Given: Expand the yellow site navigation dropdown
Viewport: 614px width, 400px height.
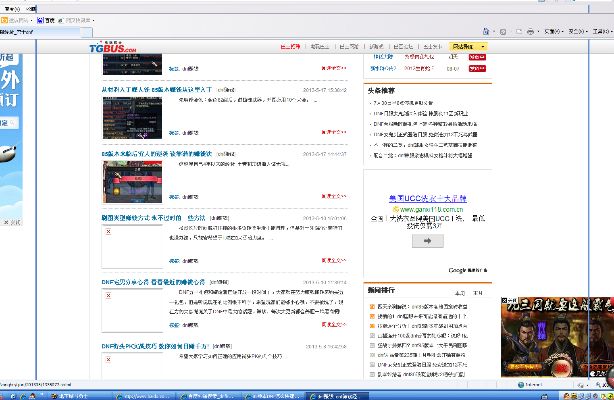Looking at the screenshot, I should pos(468,47).
